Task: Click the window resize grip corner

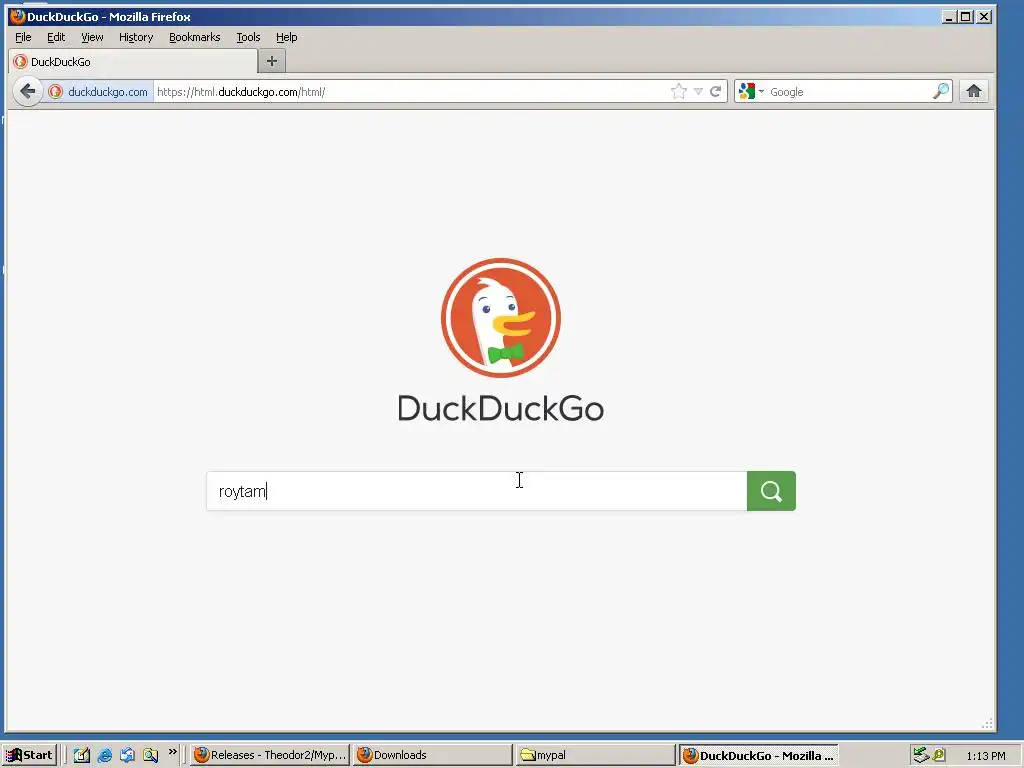Action: tap(987, 723)
